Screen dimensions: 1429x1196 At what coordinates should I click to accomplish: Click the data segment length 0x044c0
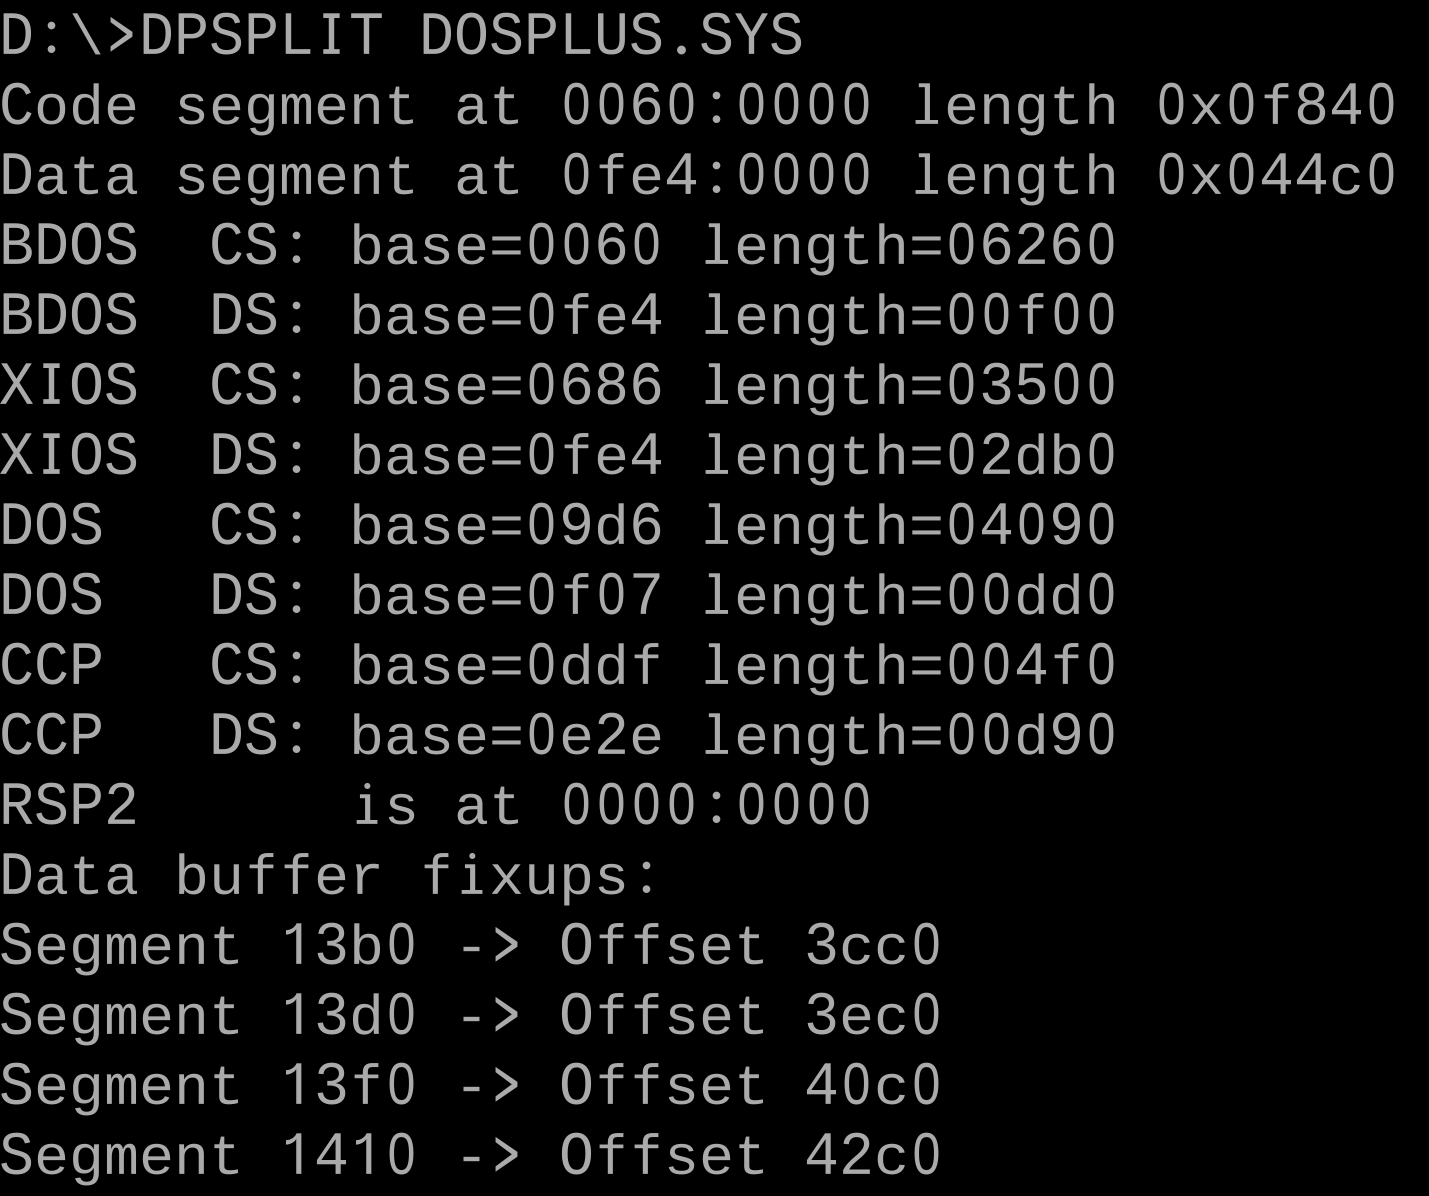1275,177
